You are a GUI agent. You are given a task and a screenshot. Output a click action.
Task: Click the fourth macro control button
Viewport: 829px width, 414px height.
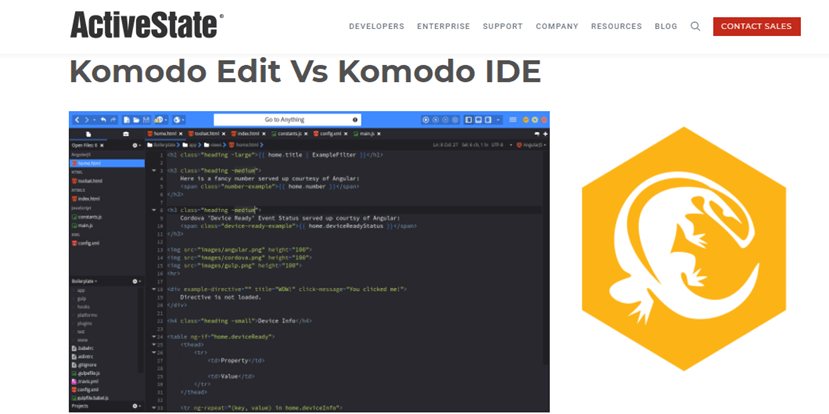tap(455, 120)
